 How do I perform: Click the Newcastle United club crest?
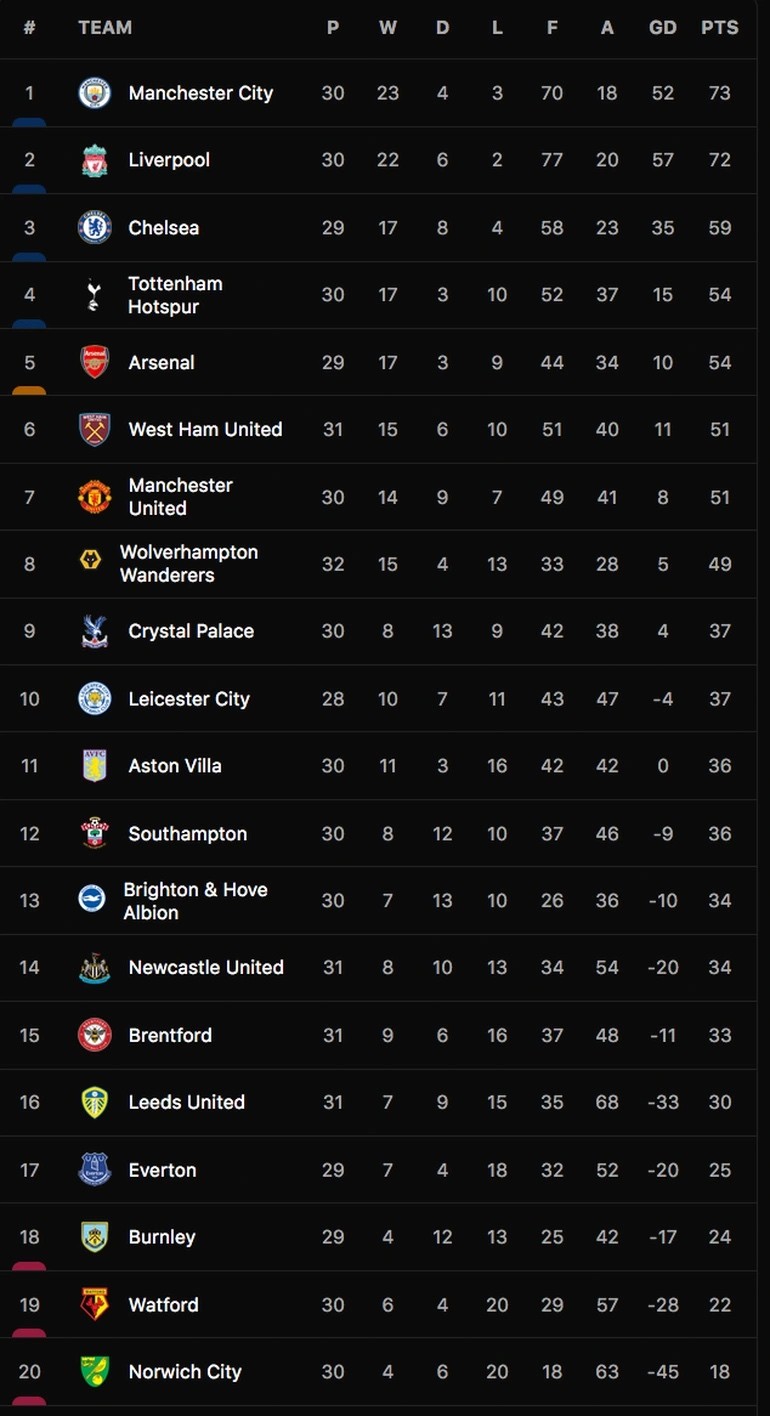click(94, 967)
